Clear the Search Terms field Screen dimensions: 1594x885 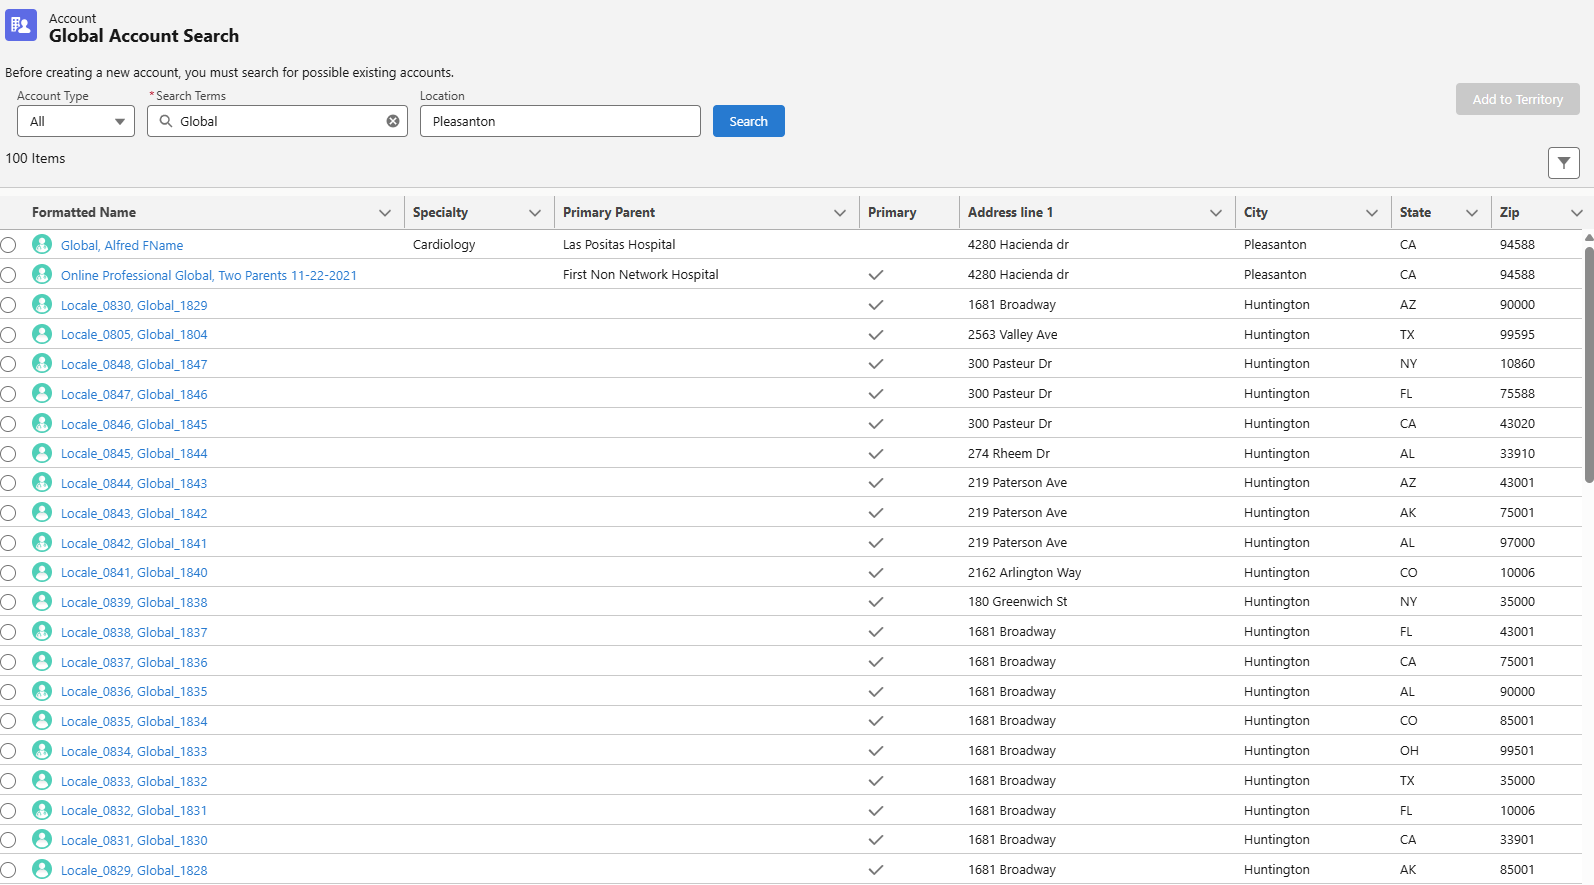tap(393, 121)
